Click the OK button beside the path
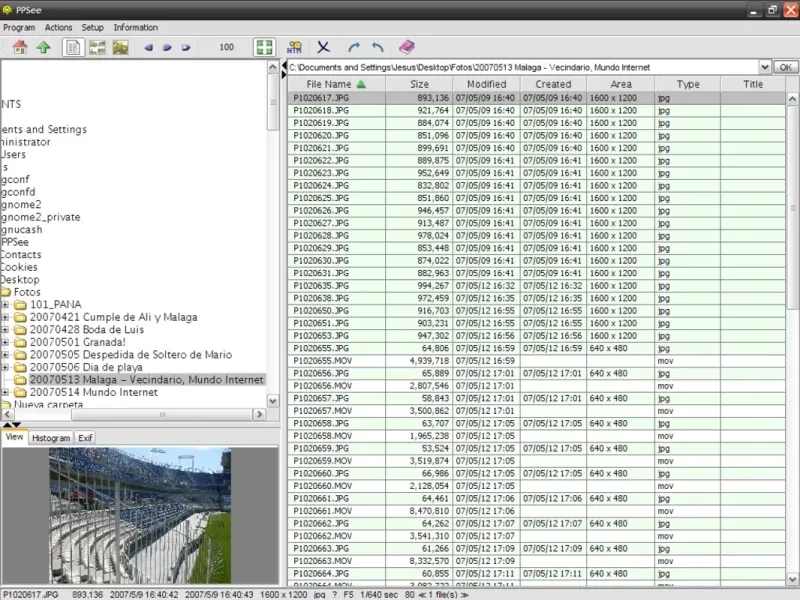 point(786,67)
